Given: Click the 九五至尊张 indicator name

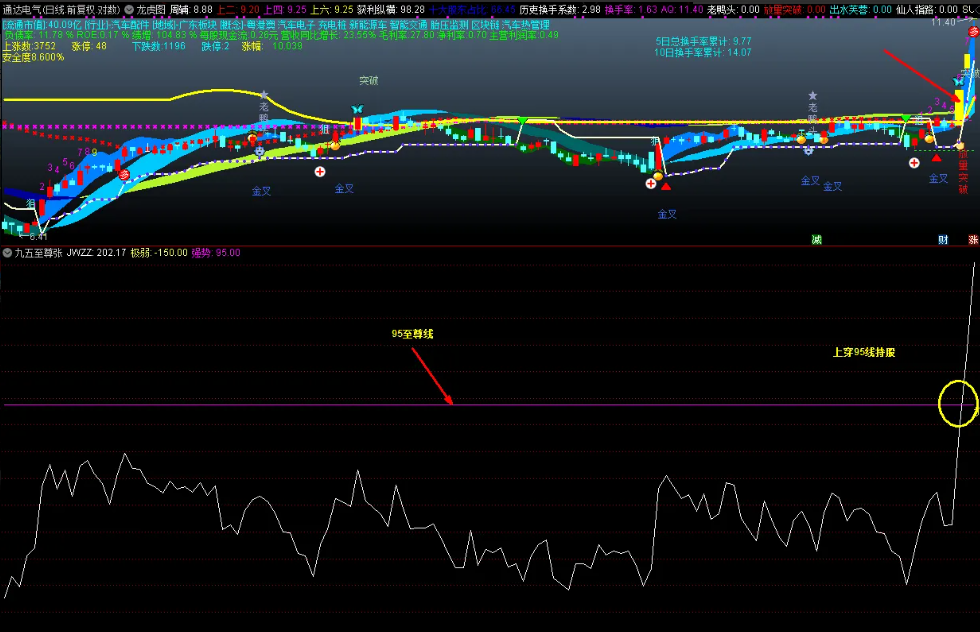Looking at the screenshot, I should coord(37,253).
